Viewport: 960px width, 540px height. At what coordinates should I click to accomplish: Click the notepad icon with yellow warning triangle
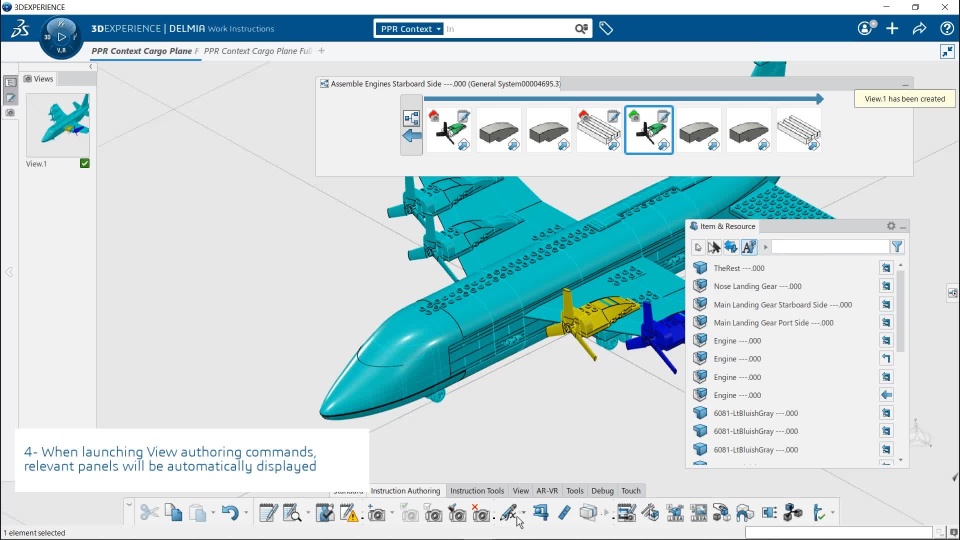click(x=349, y=512)
